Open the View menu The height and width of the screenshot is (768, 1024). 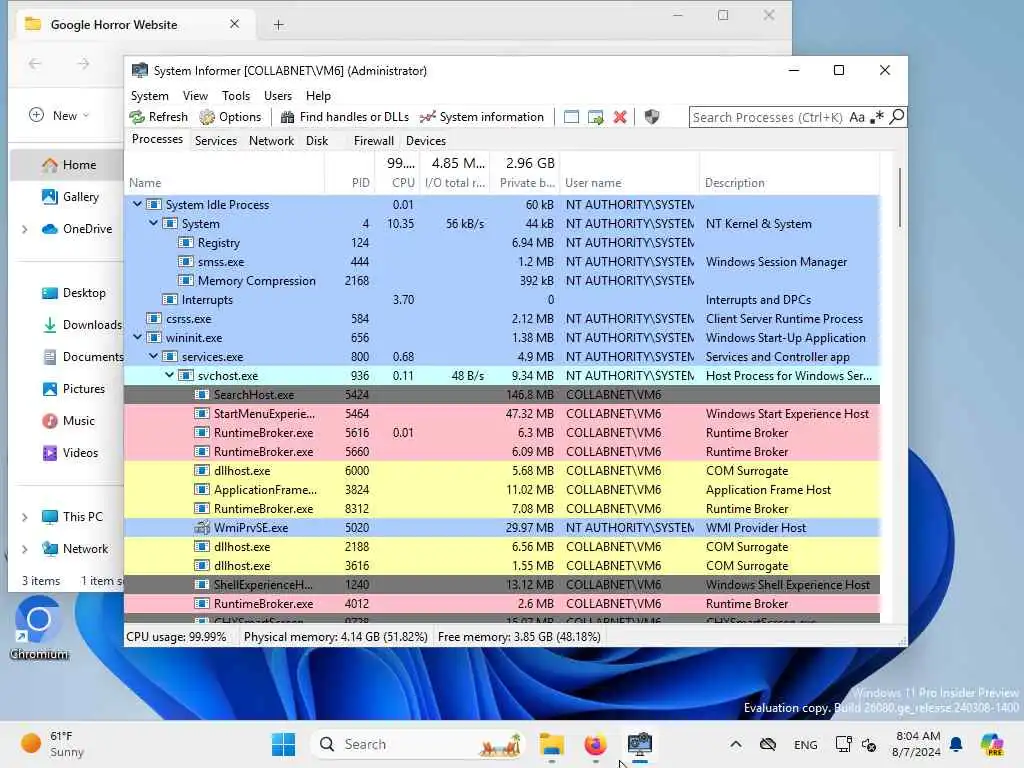[x=195, y=96]
